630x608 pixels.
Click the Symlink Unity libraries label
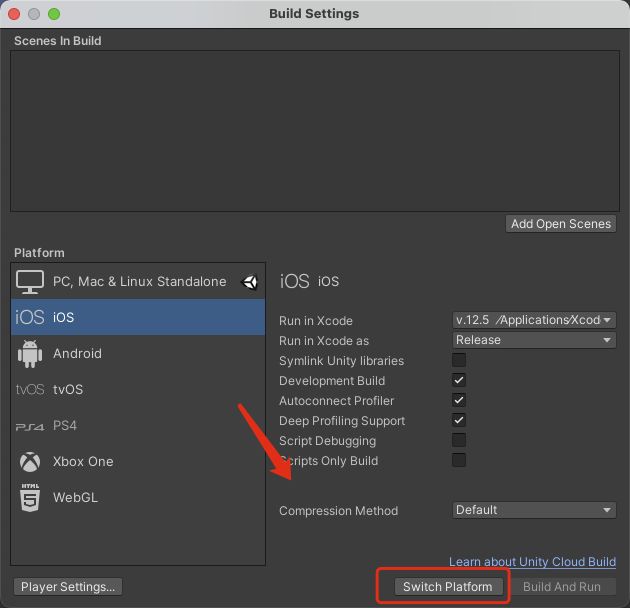pyautogui.click(x=342, y=361)
